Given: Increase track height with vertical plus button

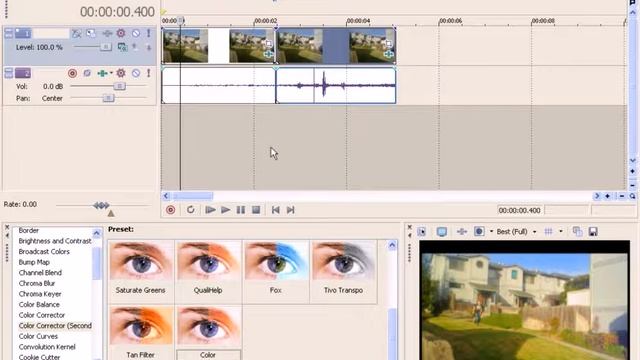Looking at the screenshot, I should click(633, 171).
